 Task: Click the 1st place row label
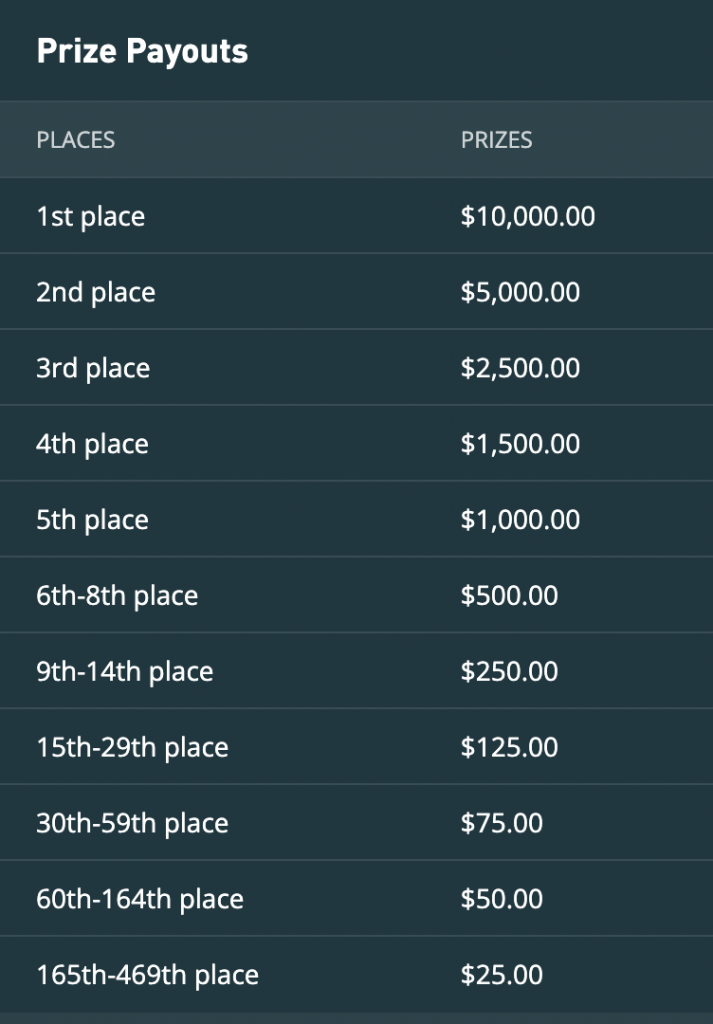tap(91, 216)
